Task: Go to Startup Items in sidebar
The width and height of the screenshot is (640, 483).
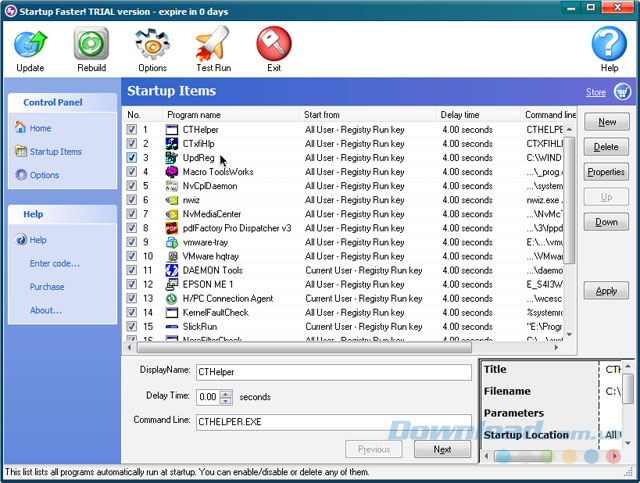Action: click(55, 152)
